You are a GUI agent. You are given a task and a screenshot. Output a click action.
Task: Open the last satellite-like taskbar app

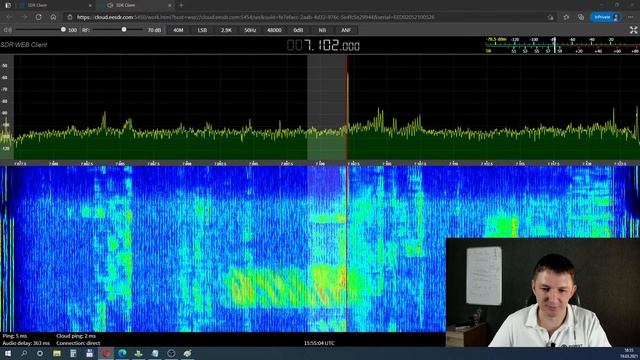tap(187, 353)
